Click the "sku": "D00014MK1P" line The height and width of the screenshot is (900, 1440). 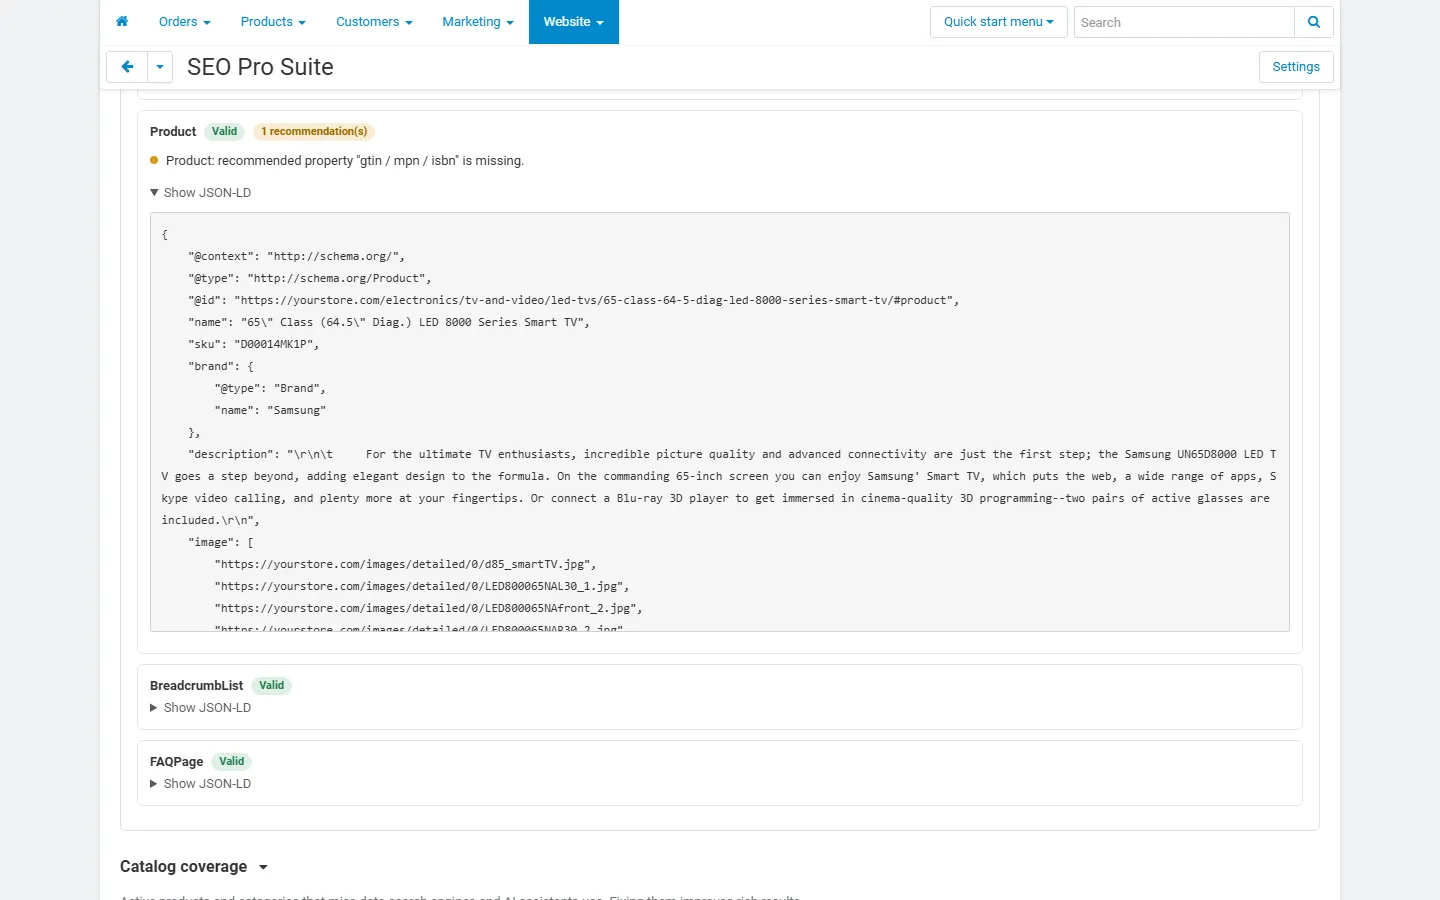(x=254, y=345)
